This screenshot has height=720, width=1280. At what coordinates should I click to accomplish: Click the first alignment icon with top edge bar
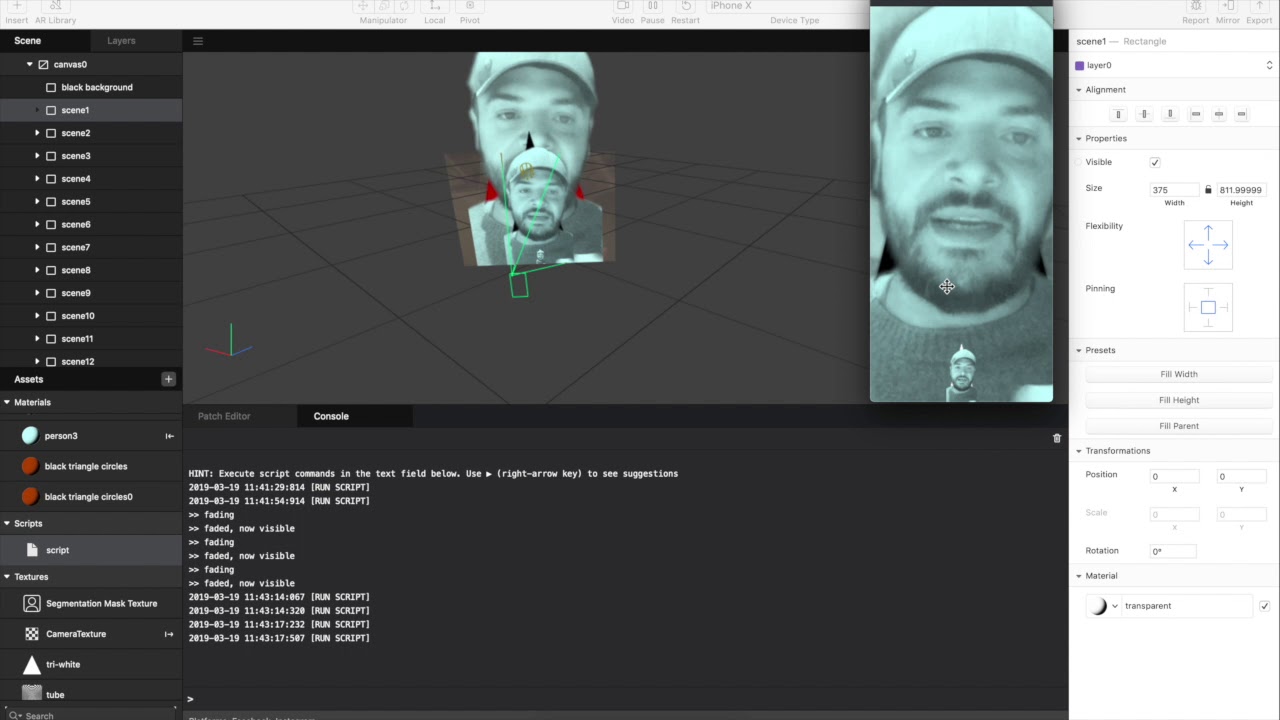tap(1119, 114)
